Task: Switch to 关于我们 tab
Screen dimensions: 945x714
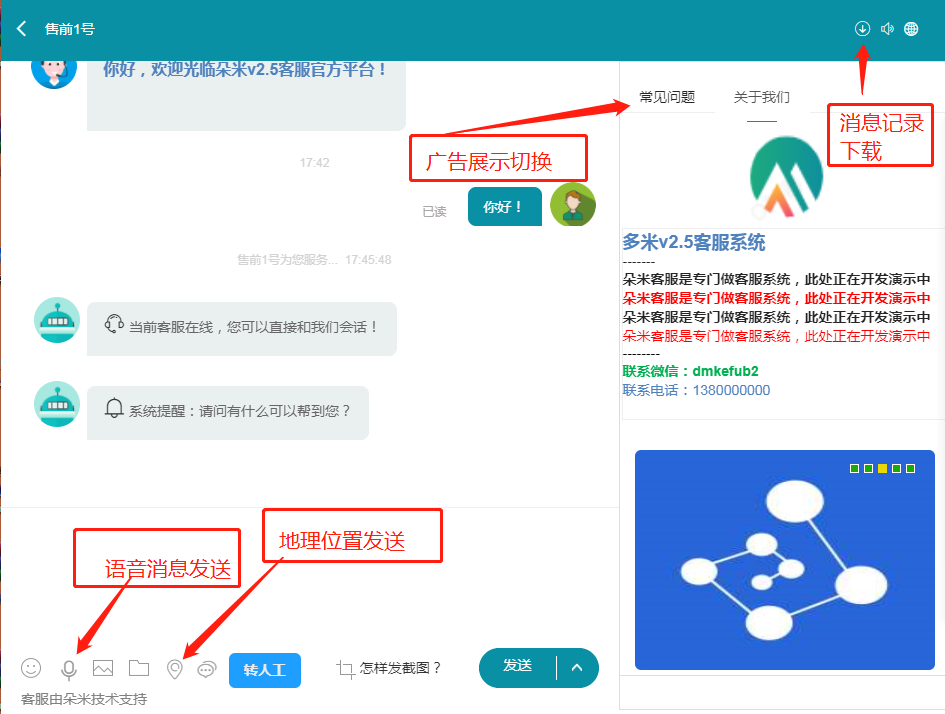Action: coord(762,97)
